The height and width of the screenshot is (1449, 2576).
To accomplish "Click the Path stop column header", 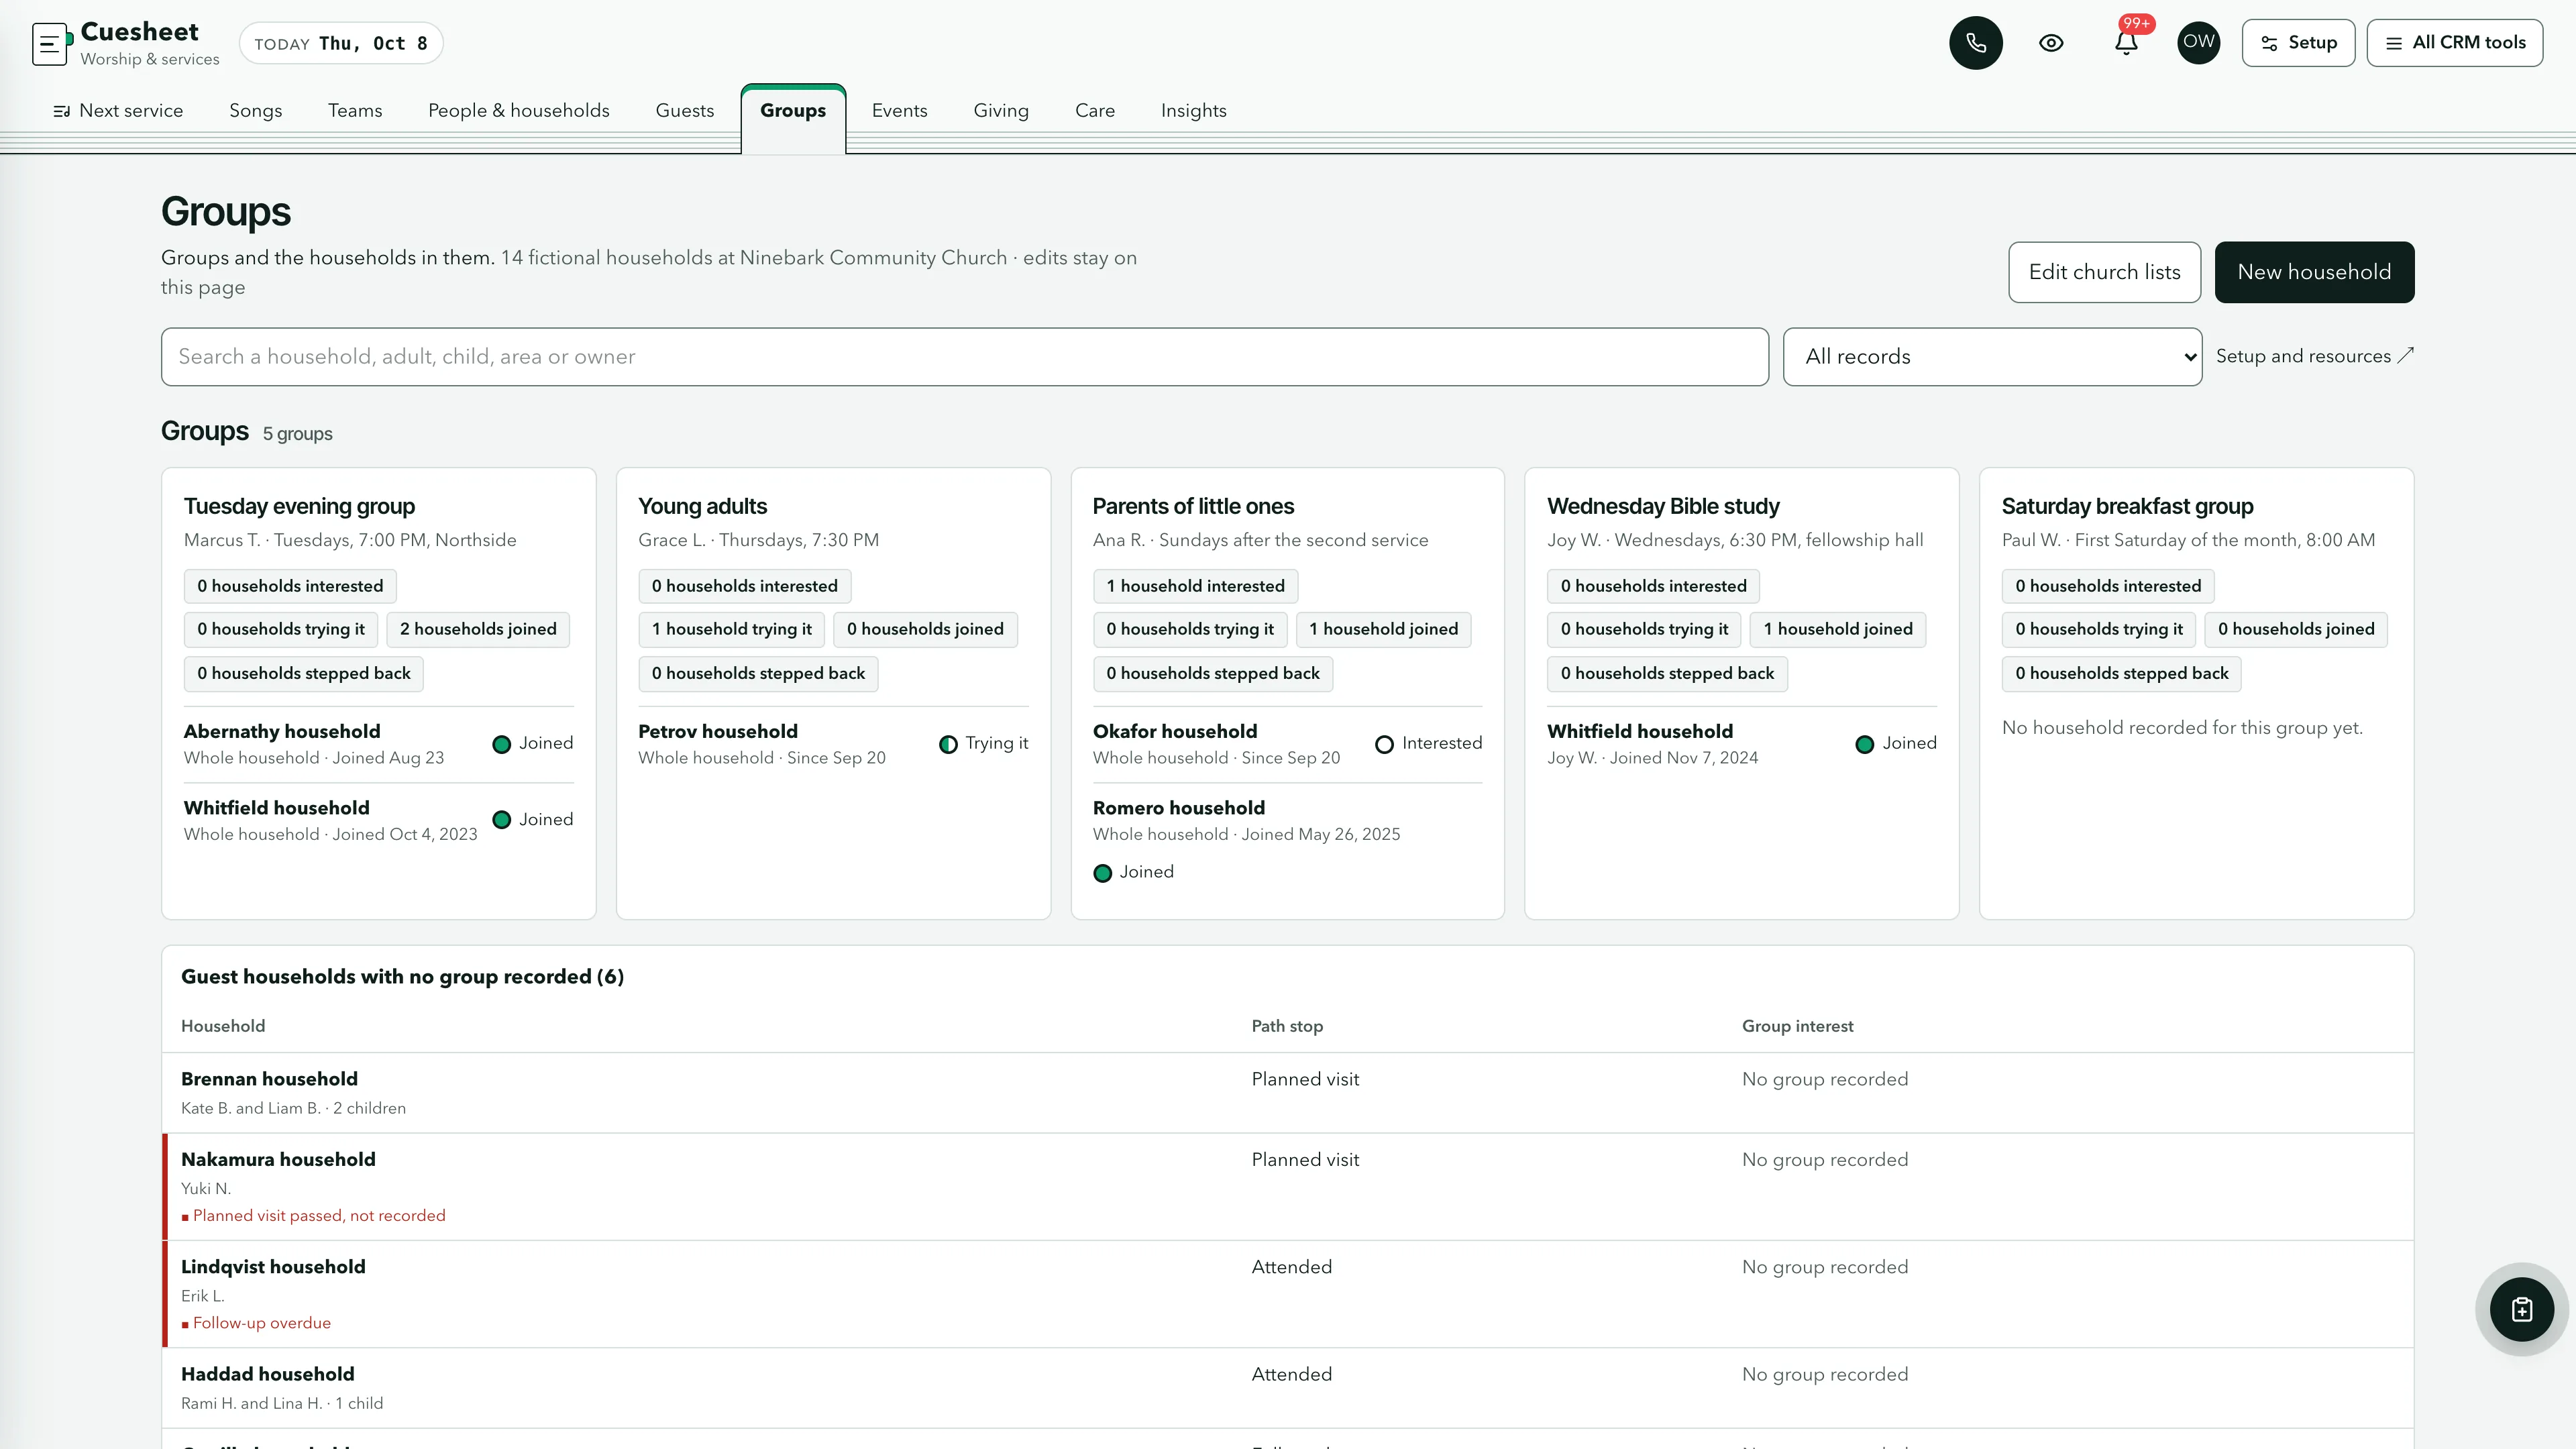I will [1287, 1026].
